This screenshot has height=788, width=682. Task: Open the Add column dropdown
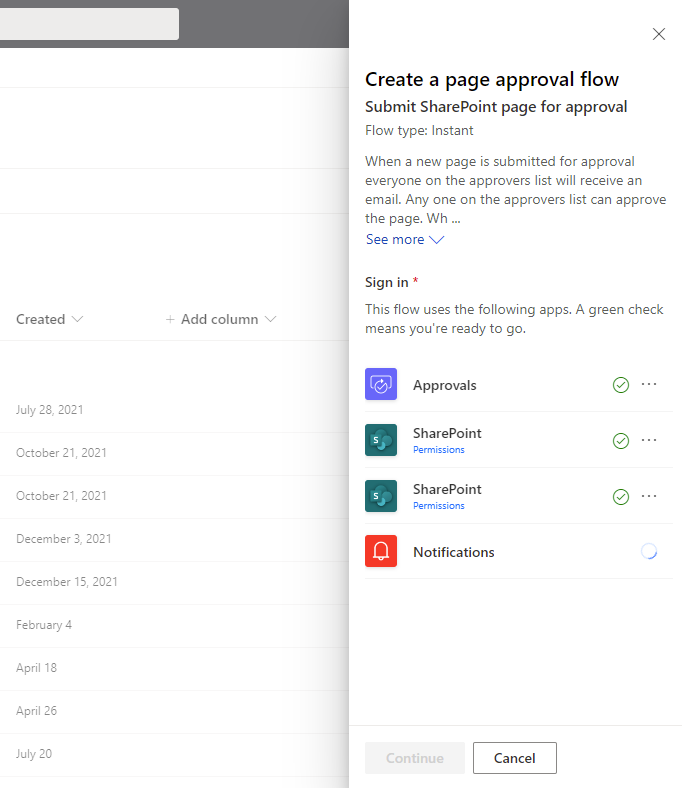coord(221,319)
